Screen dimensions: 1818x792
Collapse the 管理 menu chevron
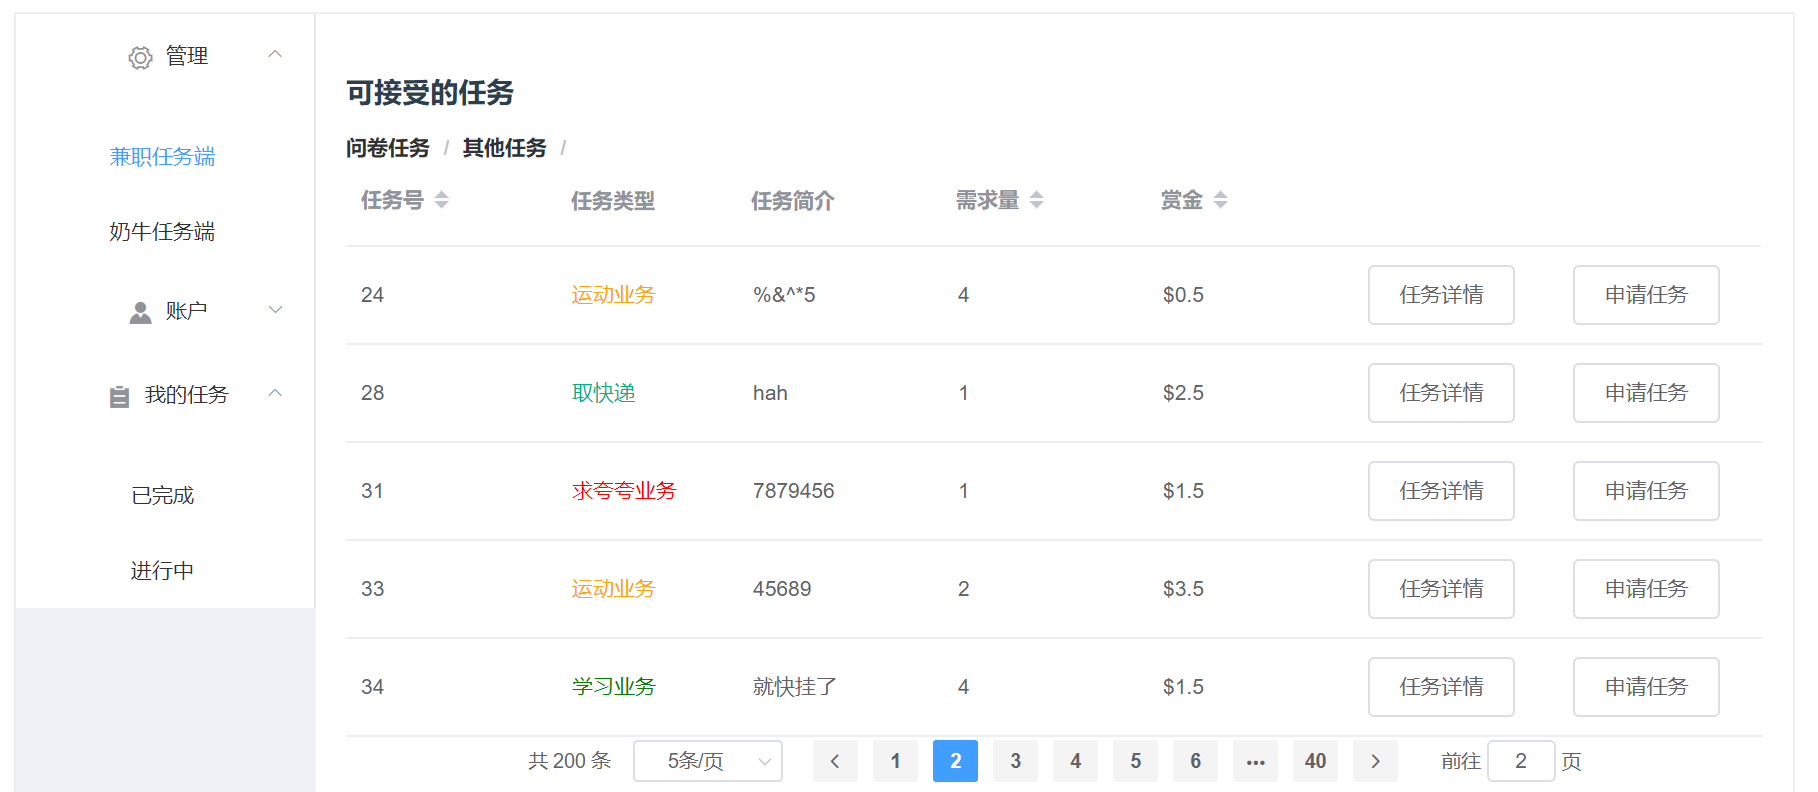[x=275, y=54]
